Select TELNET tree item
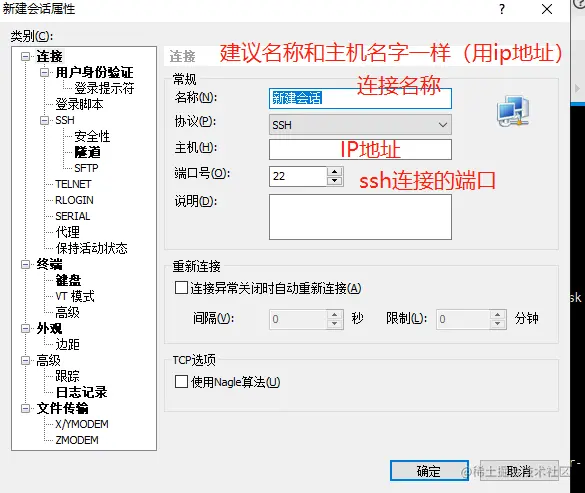The image size is (585, 493). pyautogui.click(x=73, y=184)
